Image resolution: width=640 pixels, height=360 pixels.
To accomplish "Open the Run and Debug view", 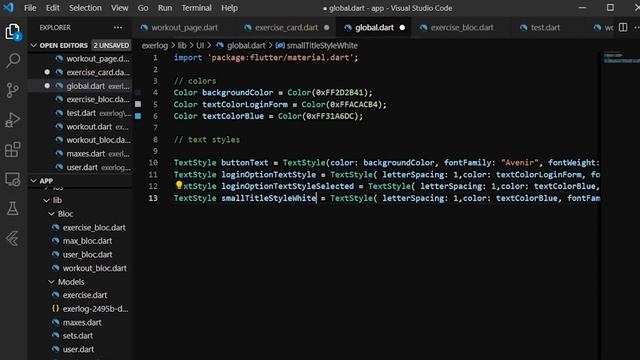I will (x=13, y=120).
